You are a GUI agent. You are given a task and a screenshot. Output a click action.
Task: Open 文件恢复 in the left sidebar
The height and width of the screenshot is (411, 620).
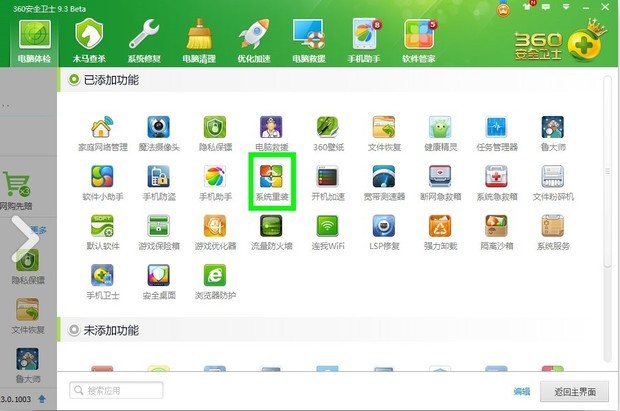[x=28, y=316]
